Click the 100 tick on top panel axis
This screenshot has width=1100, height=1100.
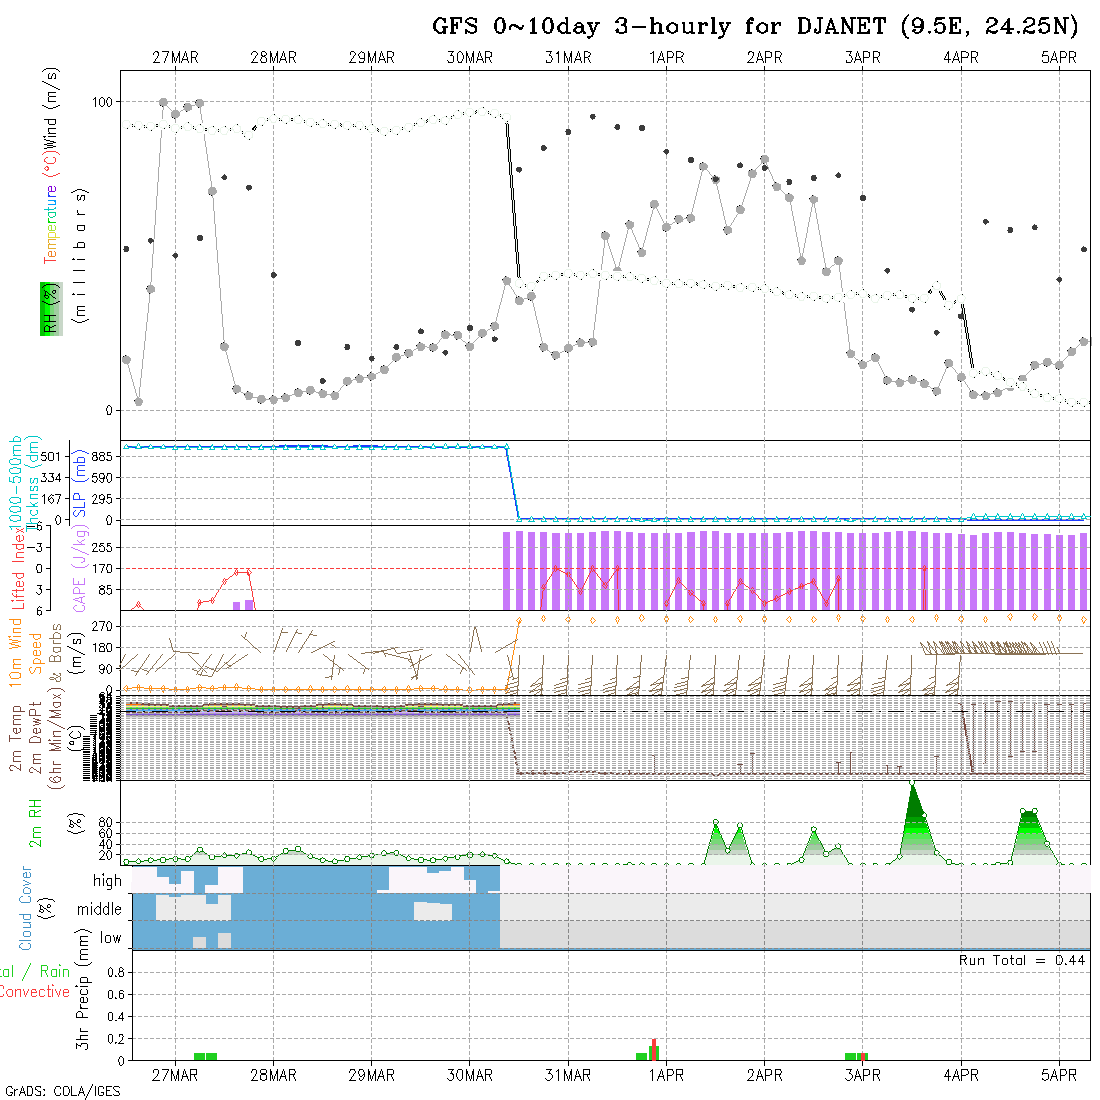103,102
